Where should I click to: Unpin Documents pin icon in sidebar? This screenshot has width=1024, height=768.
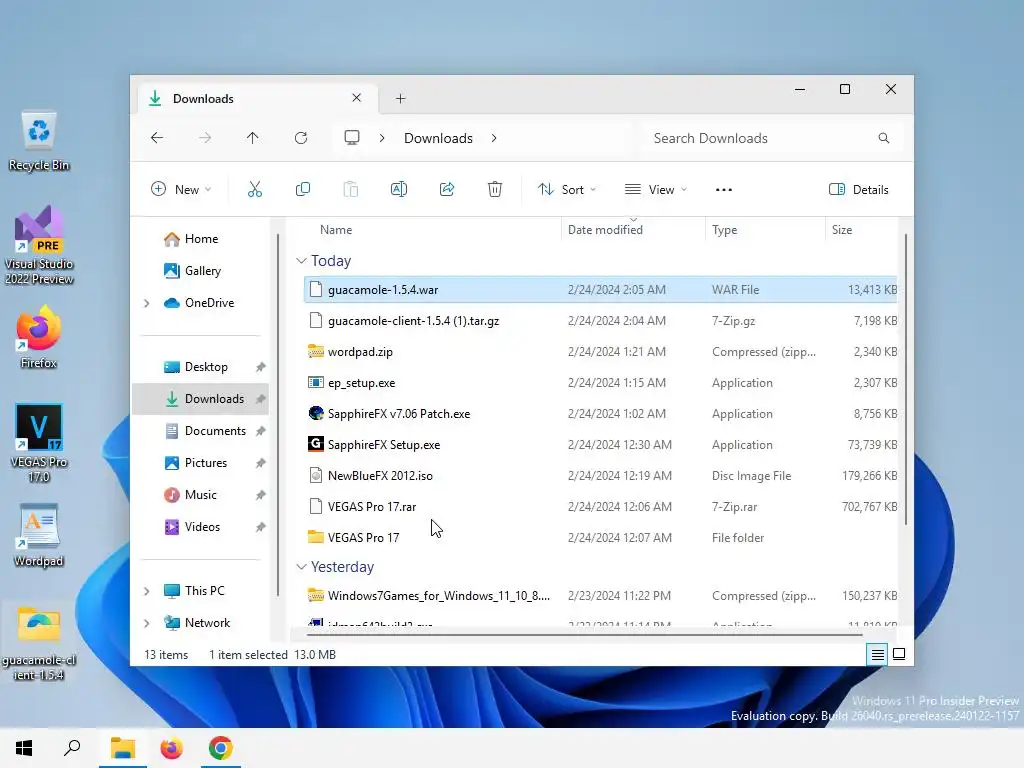coord(261,431)
